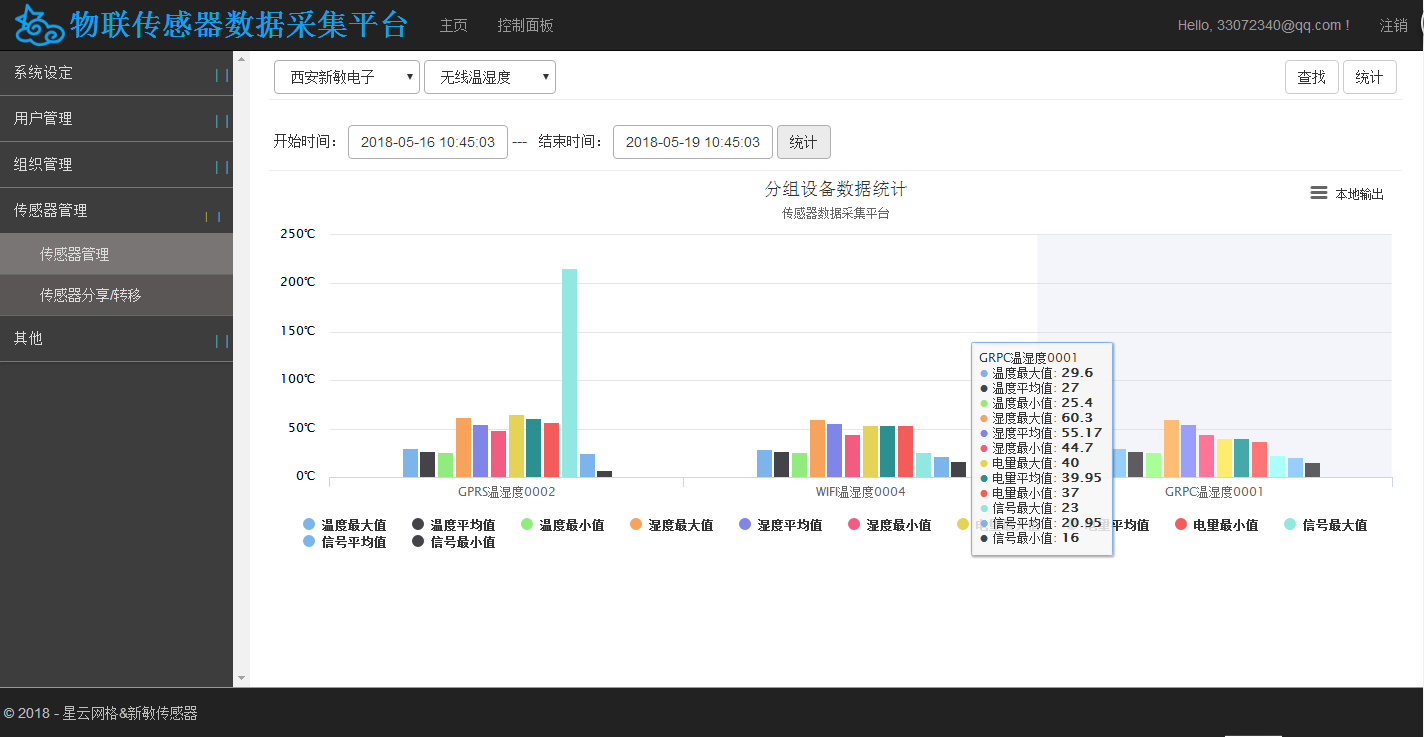1424x737 pixels.
Task: Click the 查找 button
Action: (1311, 77)
